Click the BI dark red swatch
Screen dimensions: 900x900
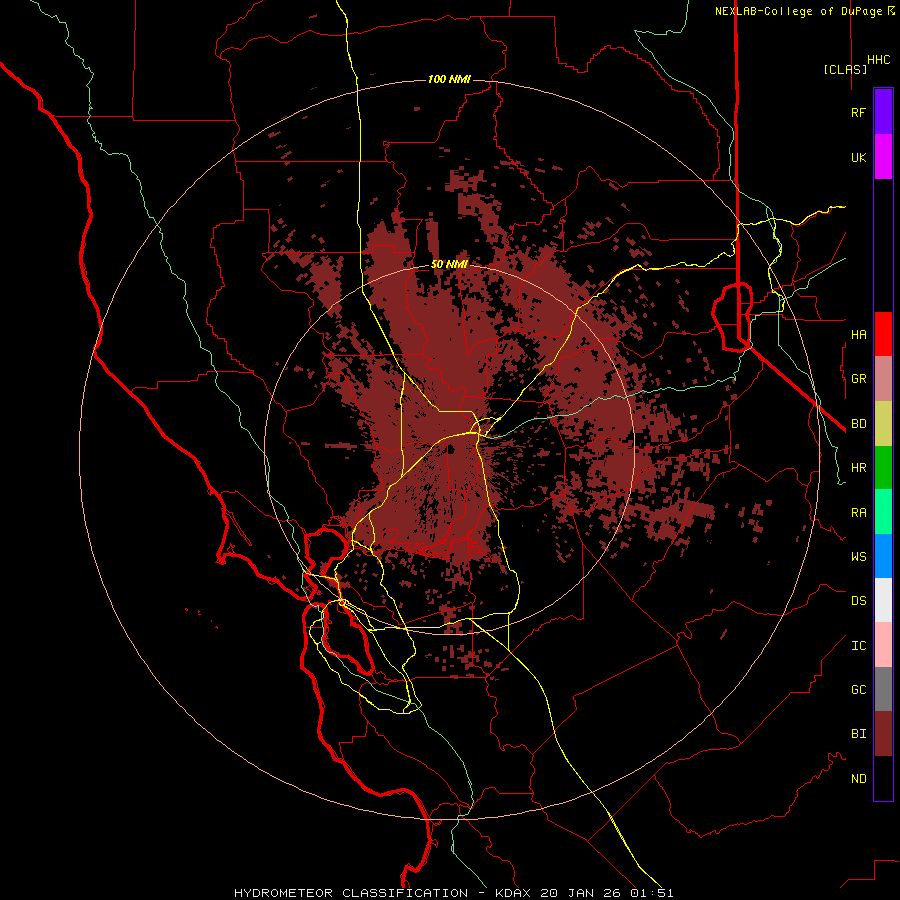click(883, 734)
